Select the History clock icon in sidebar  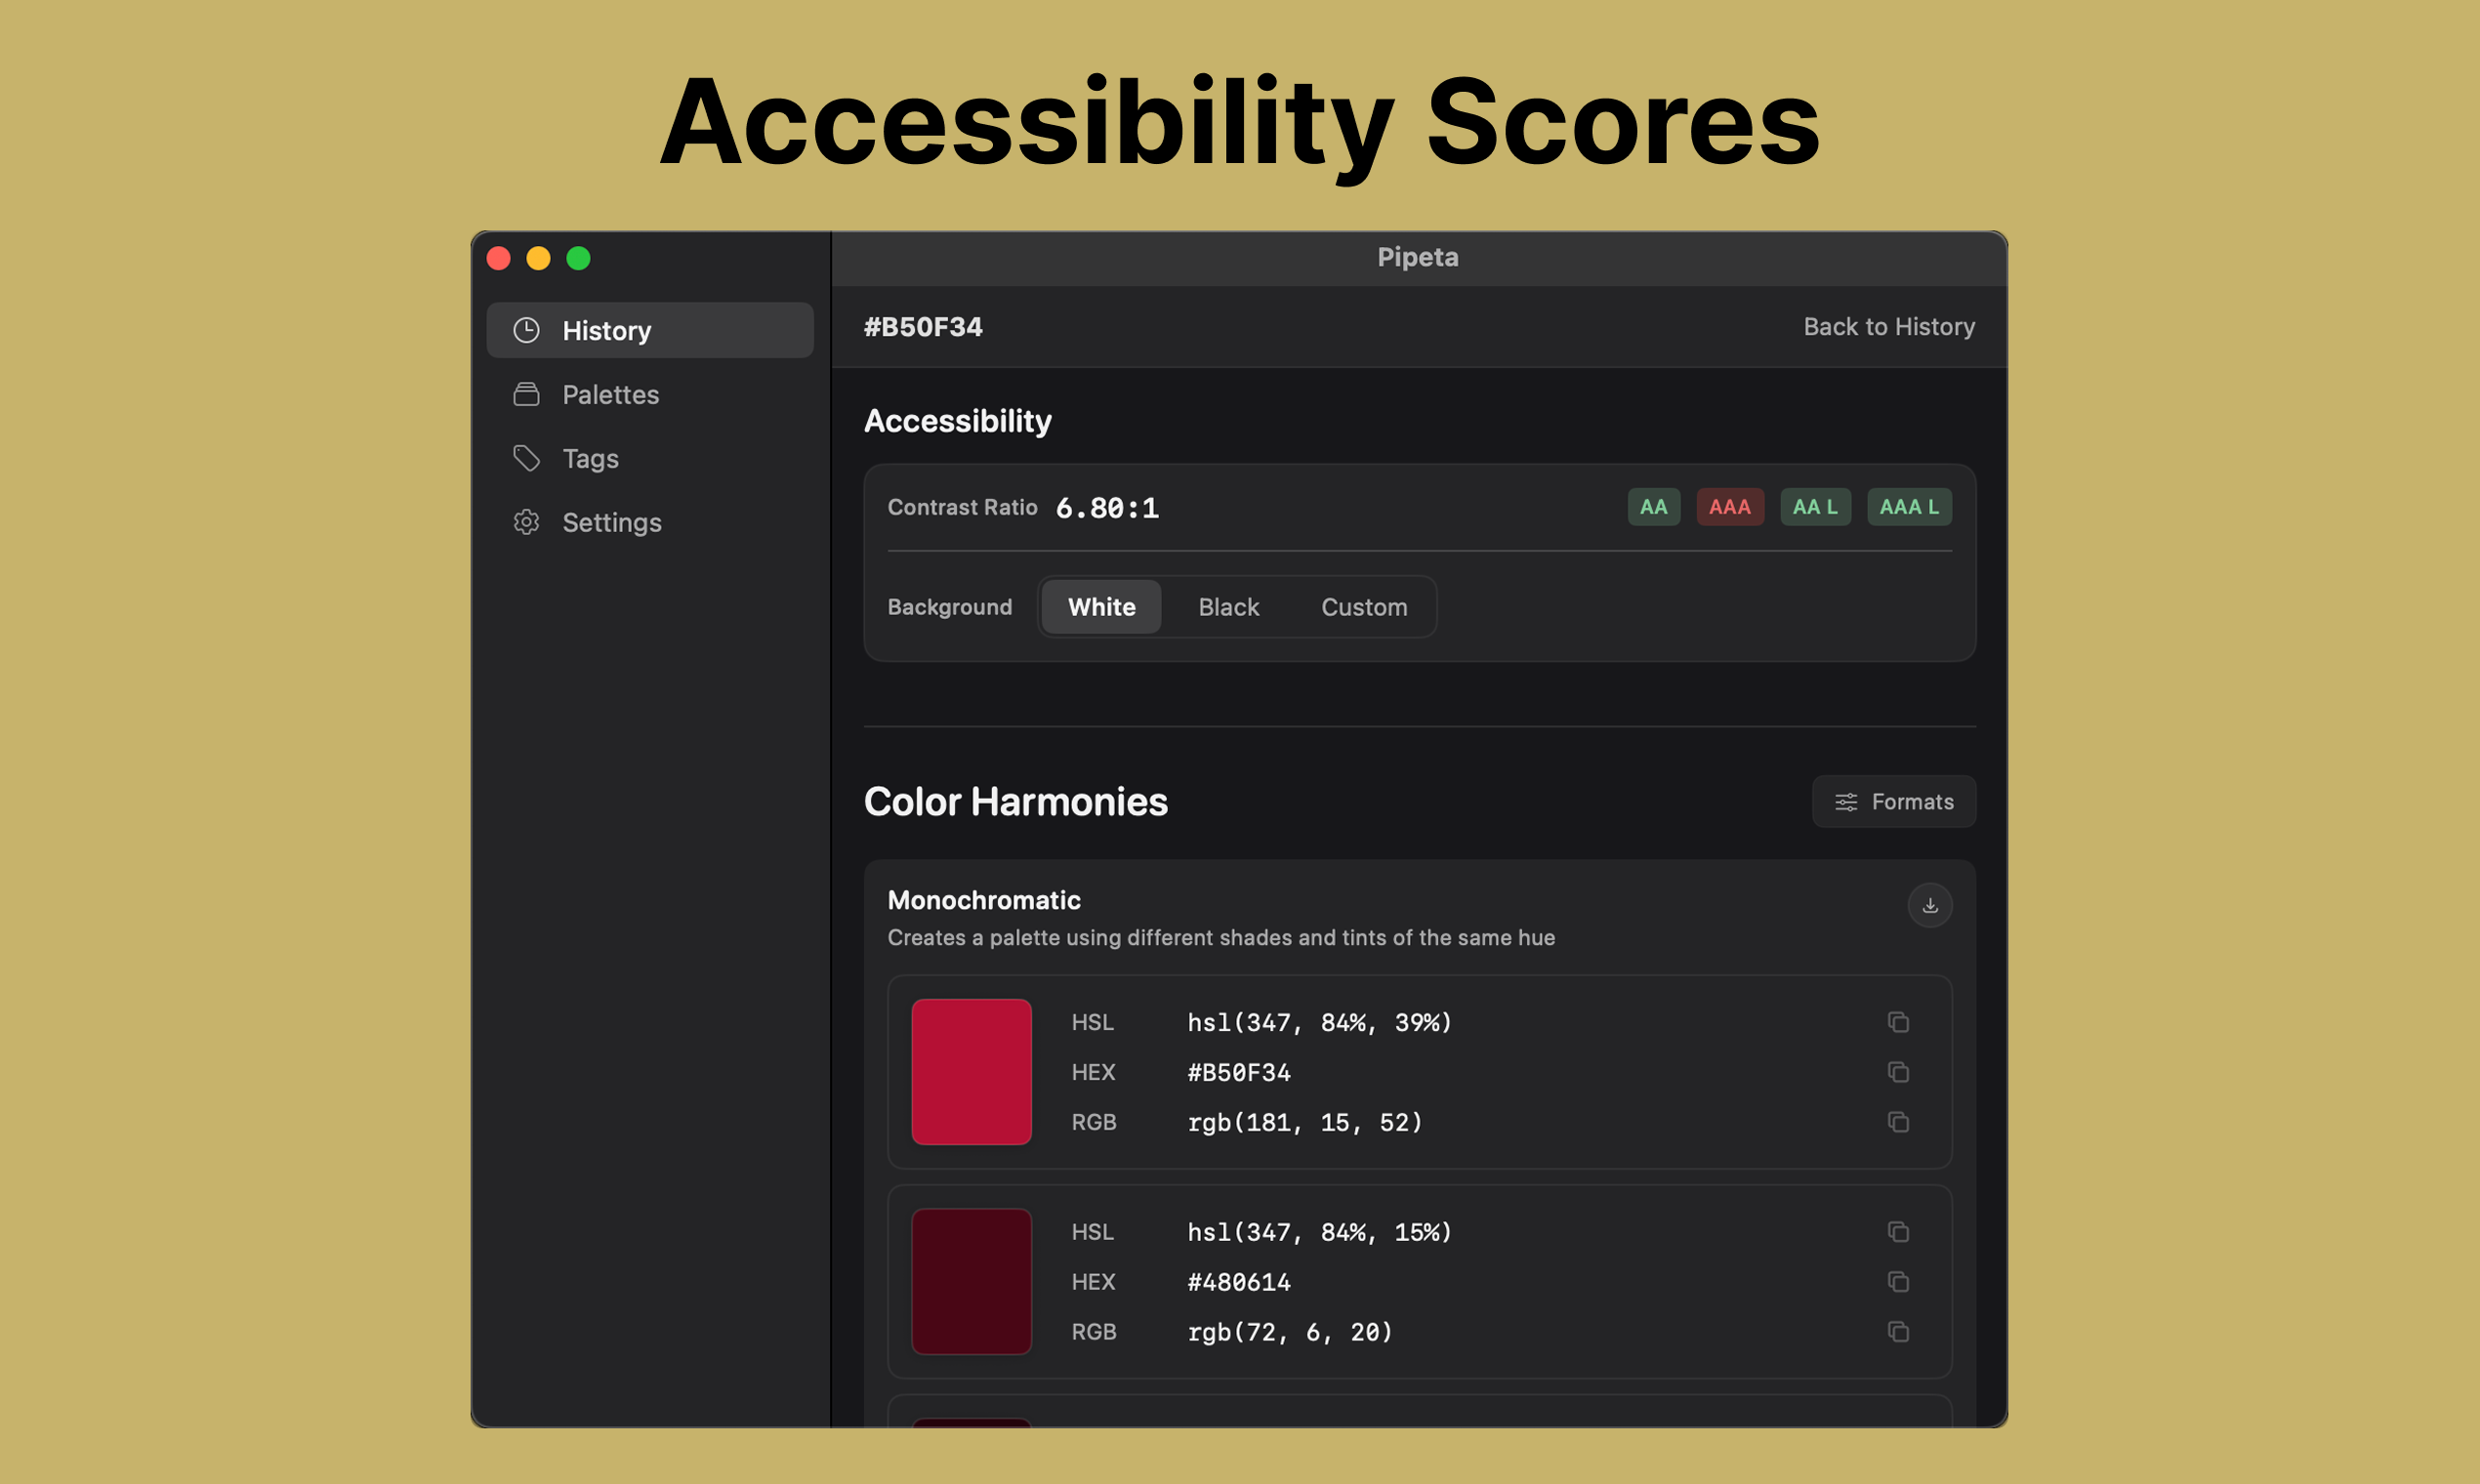coord(526,330)
